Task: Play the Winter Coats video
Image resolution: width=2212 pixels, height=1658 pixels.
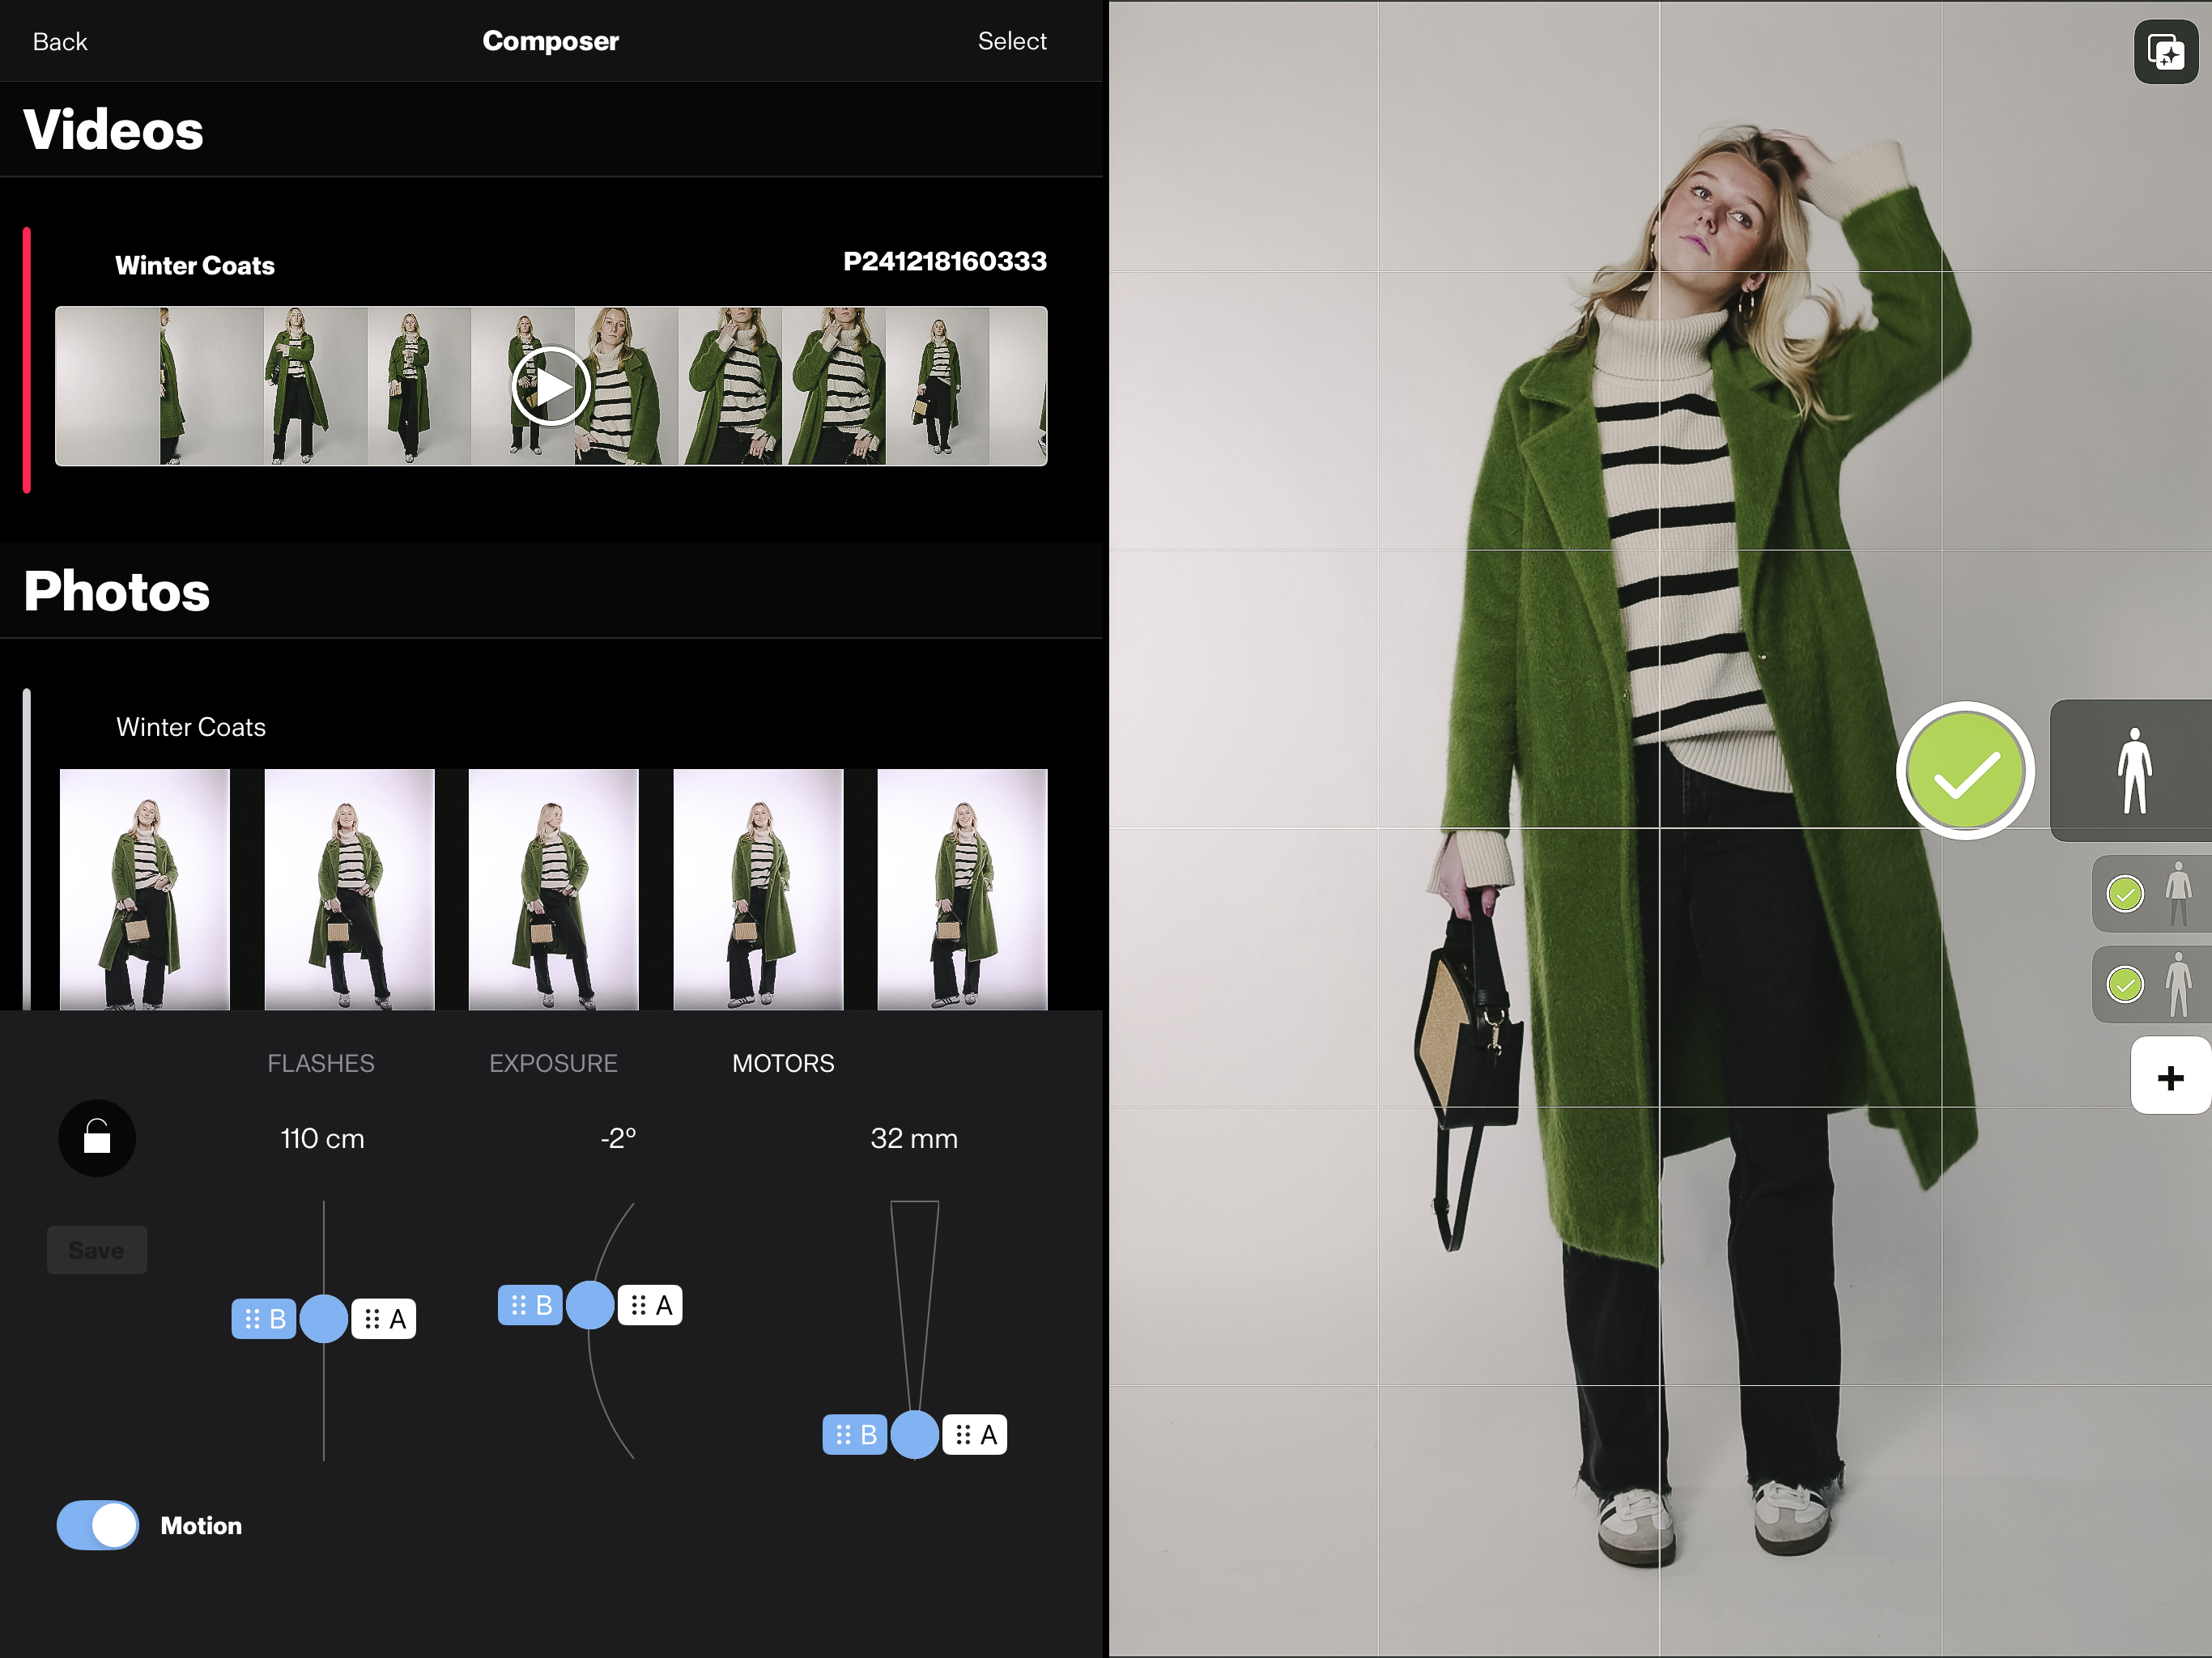Action: (551, 385)
